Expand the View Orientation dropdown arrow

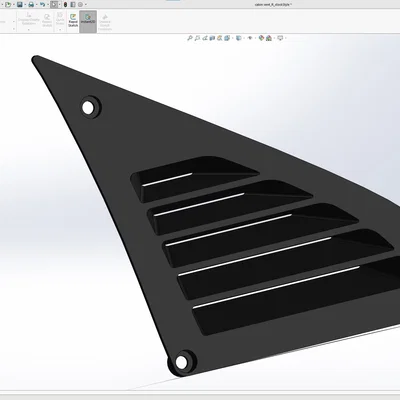pyautogui.click(x=232, y=38)
